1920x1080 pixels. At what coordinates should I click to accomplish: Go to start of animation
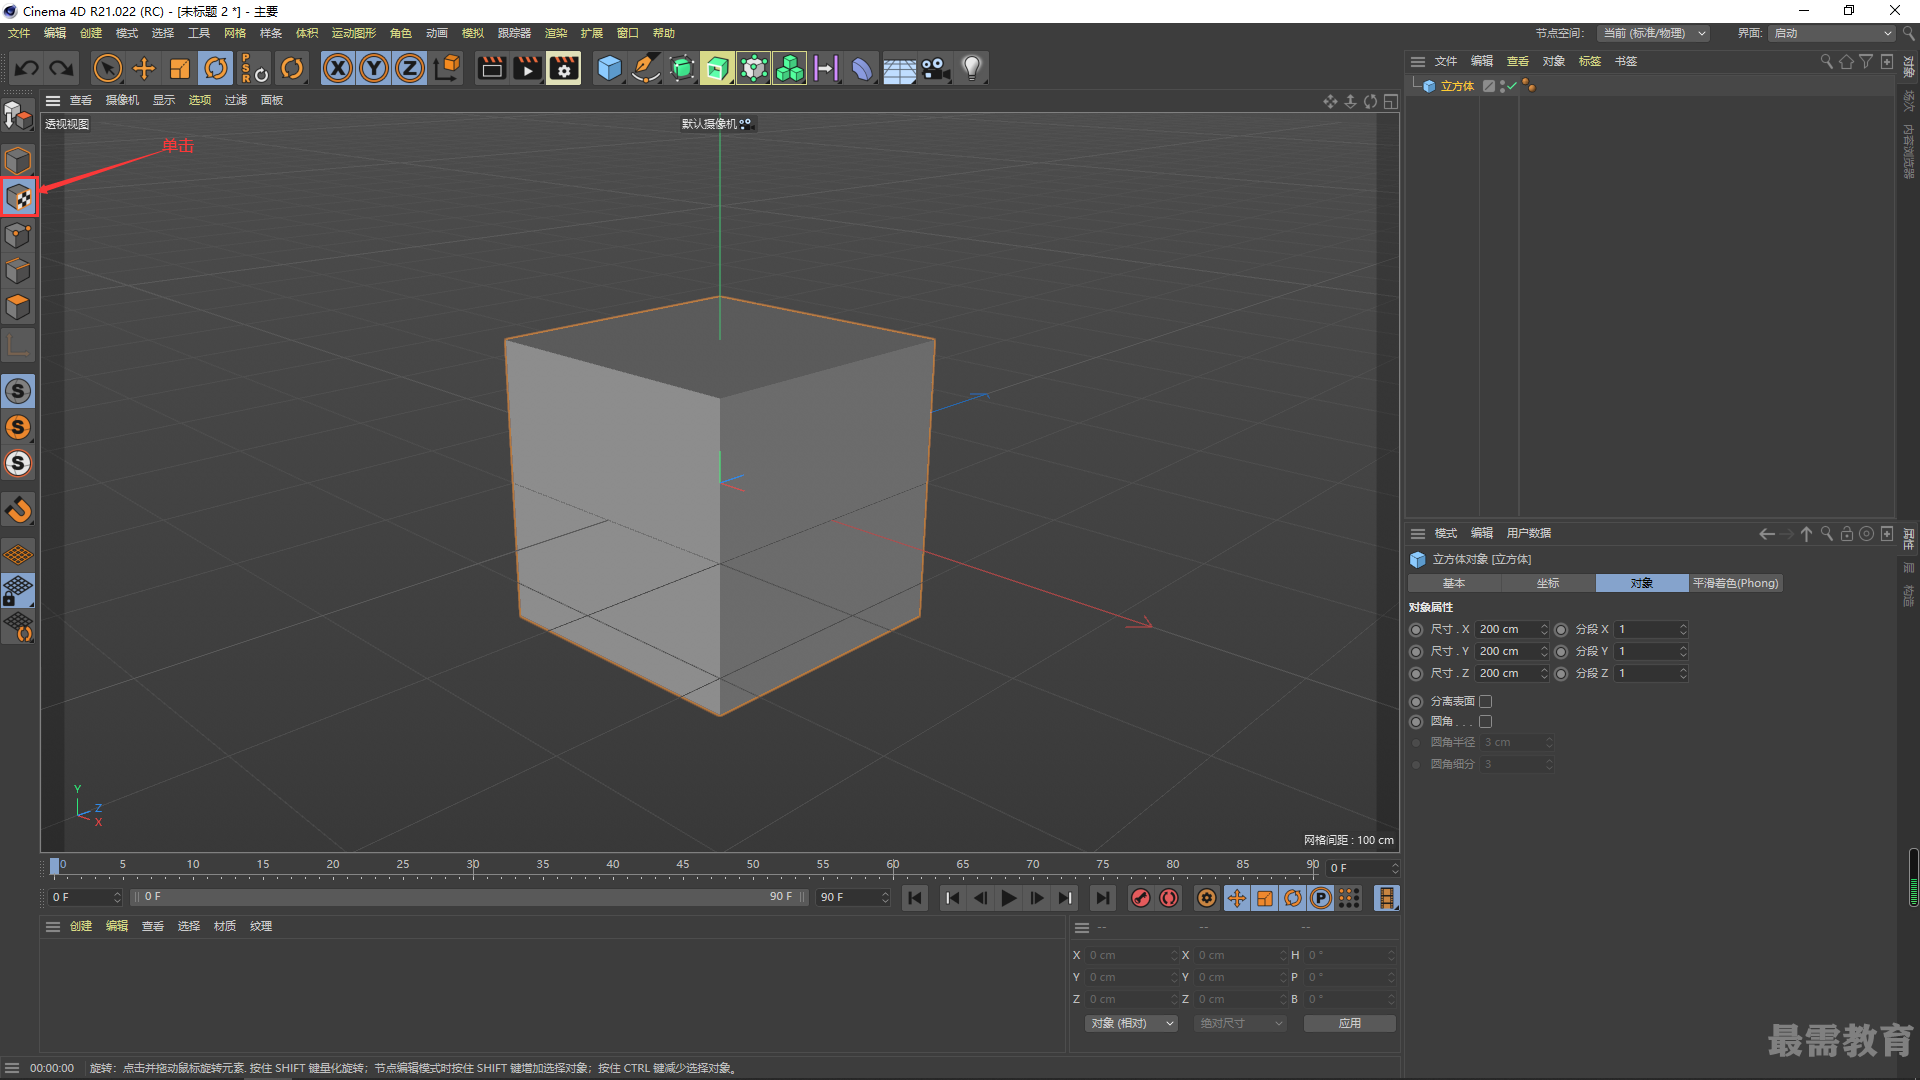pyautogui.click(x=915, y=898)
